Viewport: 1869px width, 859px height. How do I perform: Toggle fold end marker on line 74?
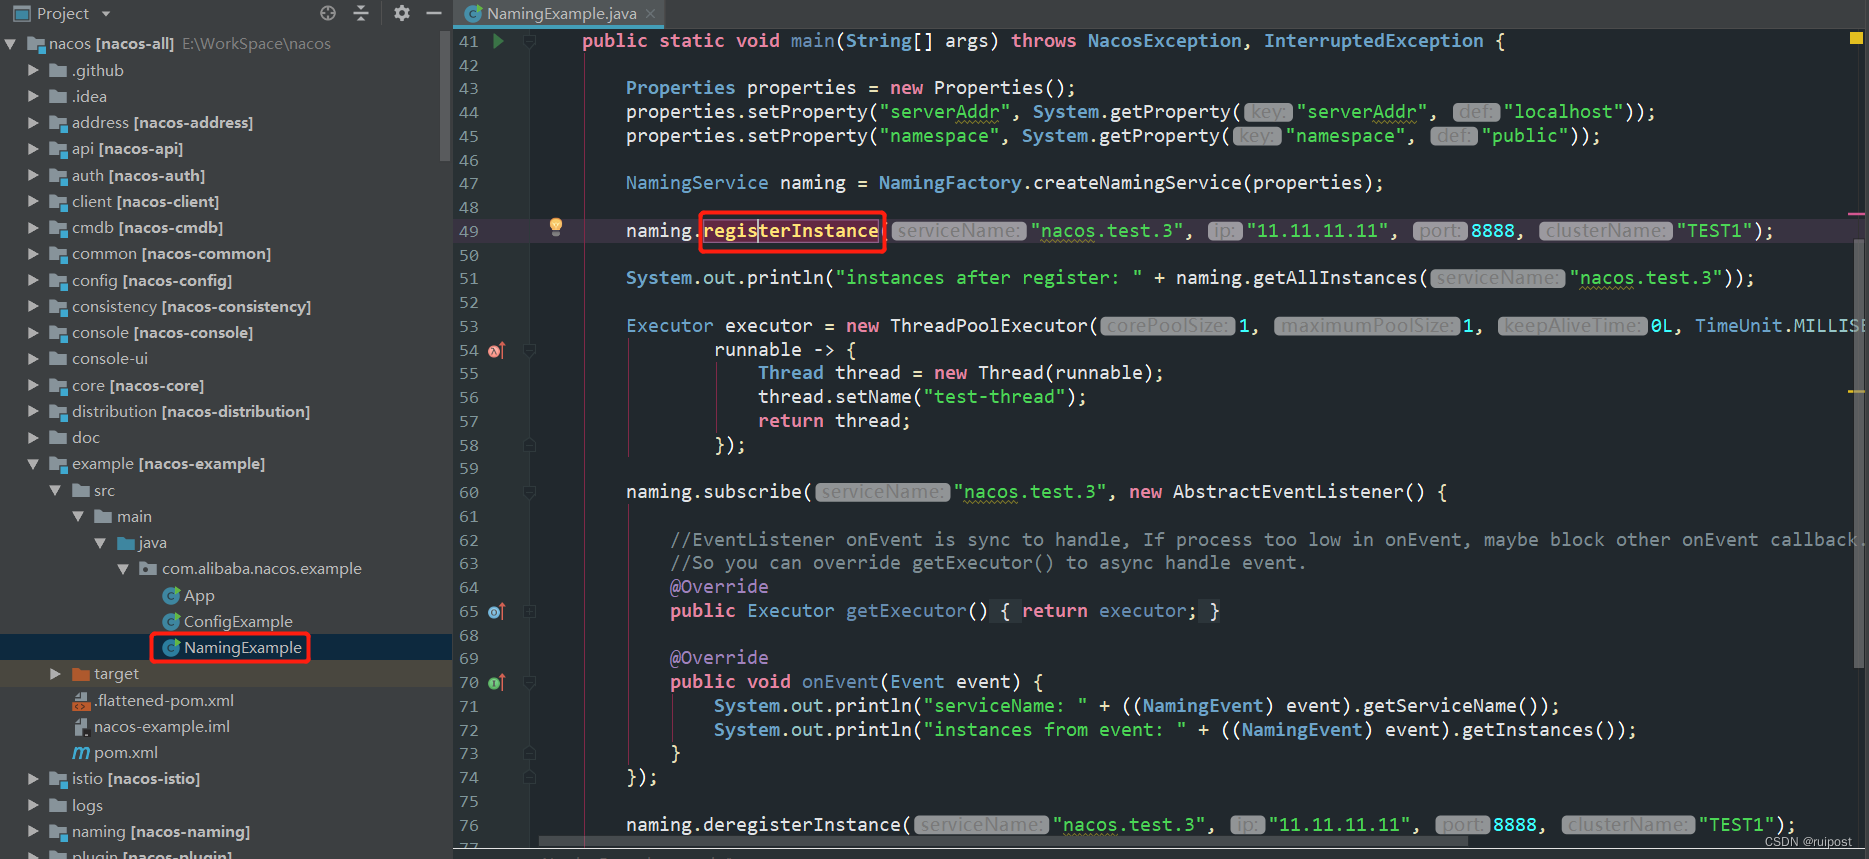(530, 777)
